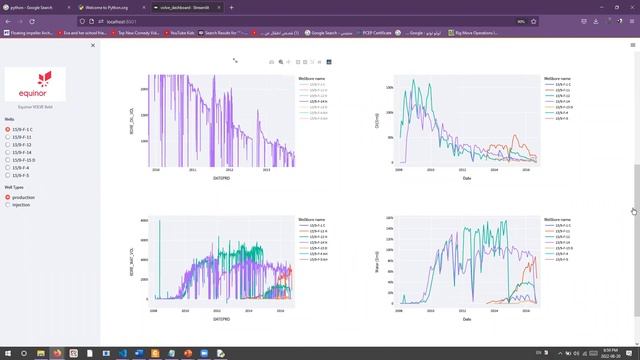Click the browser back arrow
Viewport: 640px width, 360px height.
[8, 21]
